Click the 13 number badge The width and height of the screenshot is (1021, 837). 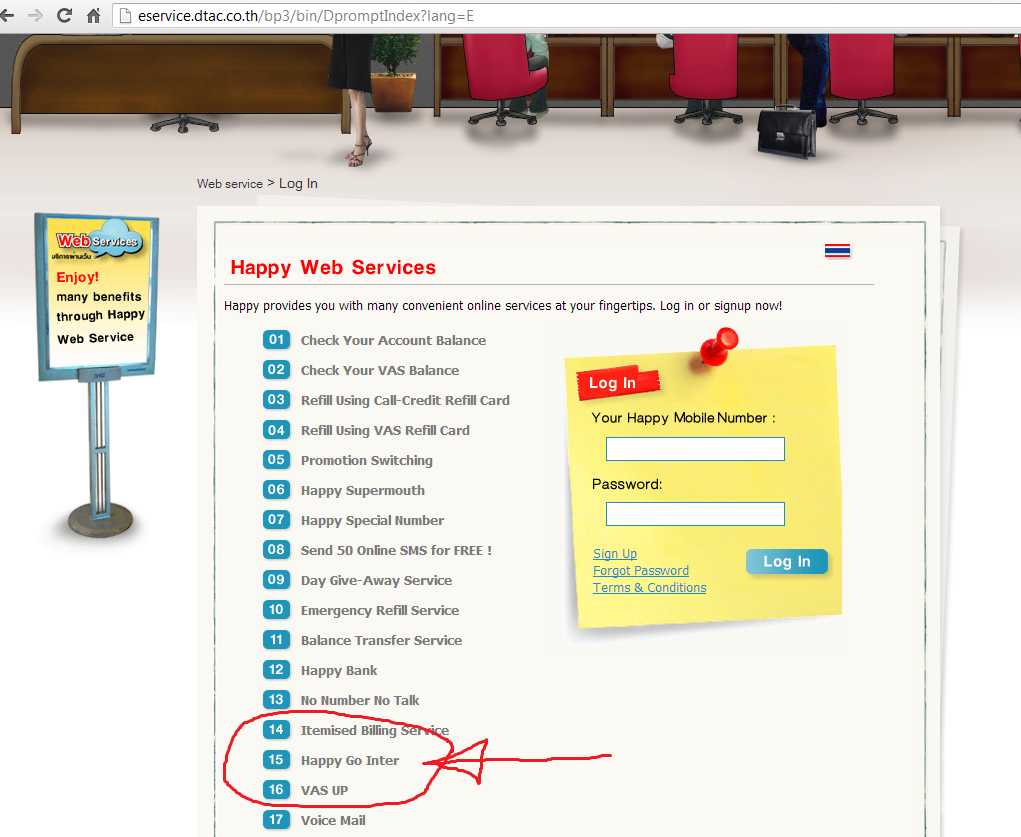(276, 700)
